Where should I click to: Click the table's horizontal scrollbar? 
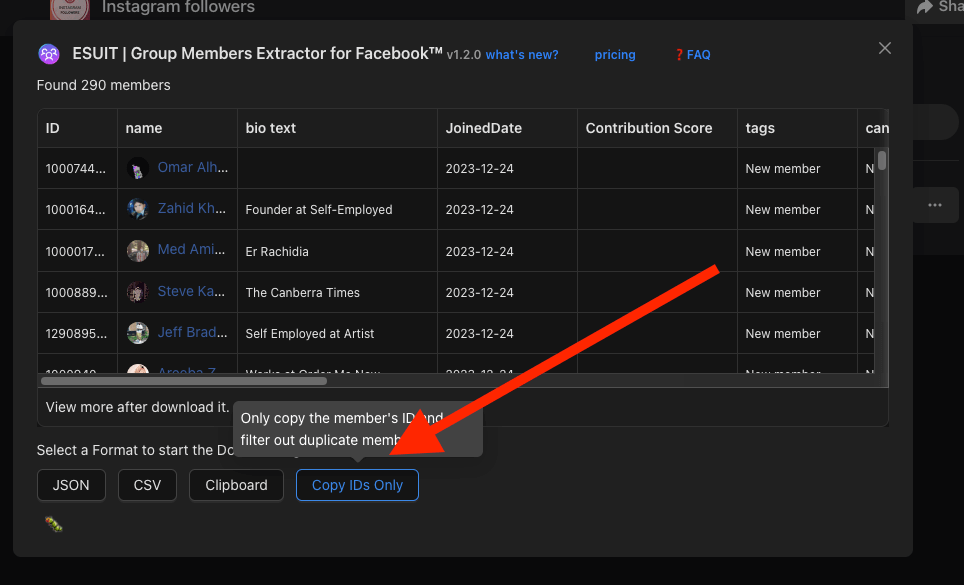184,380
